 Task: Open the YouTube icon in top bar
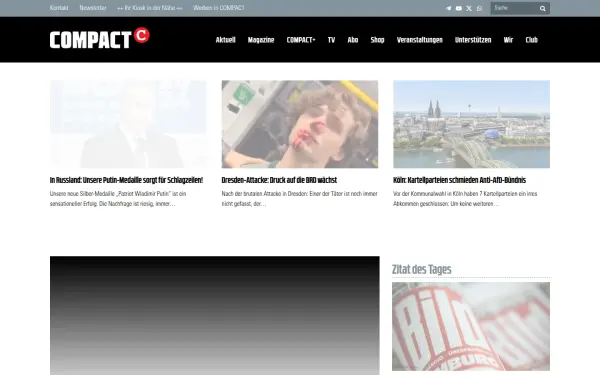(x=459, y=8)
